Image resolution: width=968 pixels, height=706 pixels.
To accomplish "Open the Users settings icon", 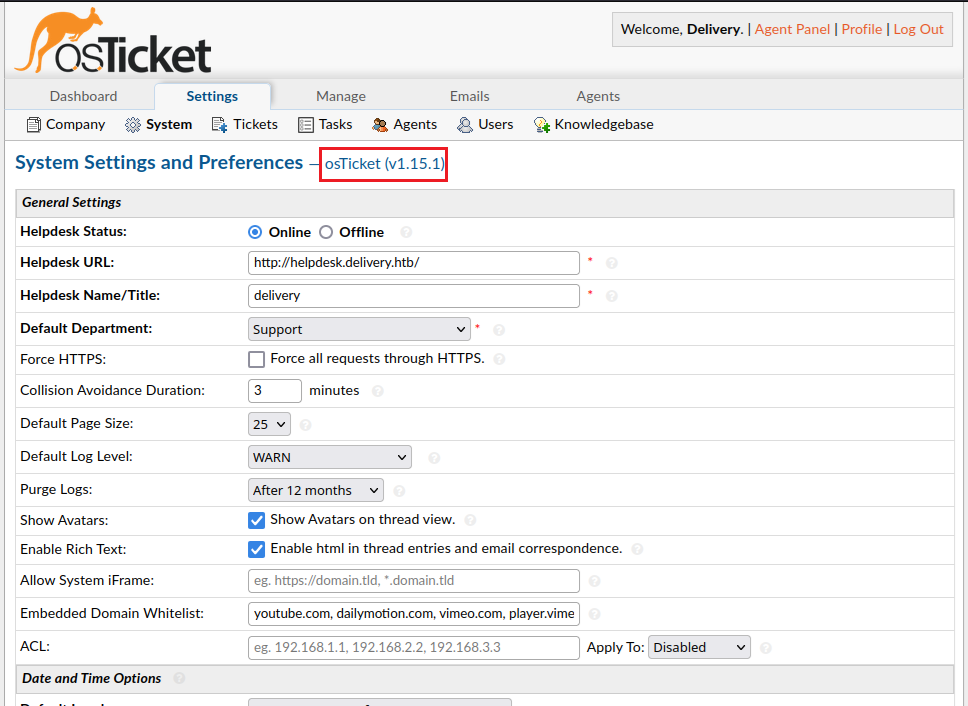I will coord(465,125).
